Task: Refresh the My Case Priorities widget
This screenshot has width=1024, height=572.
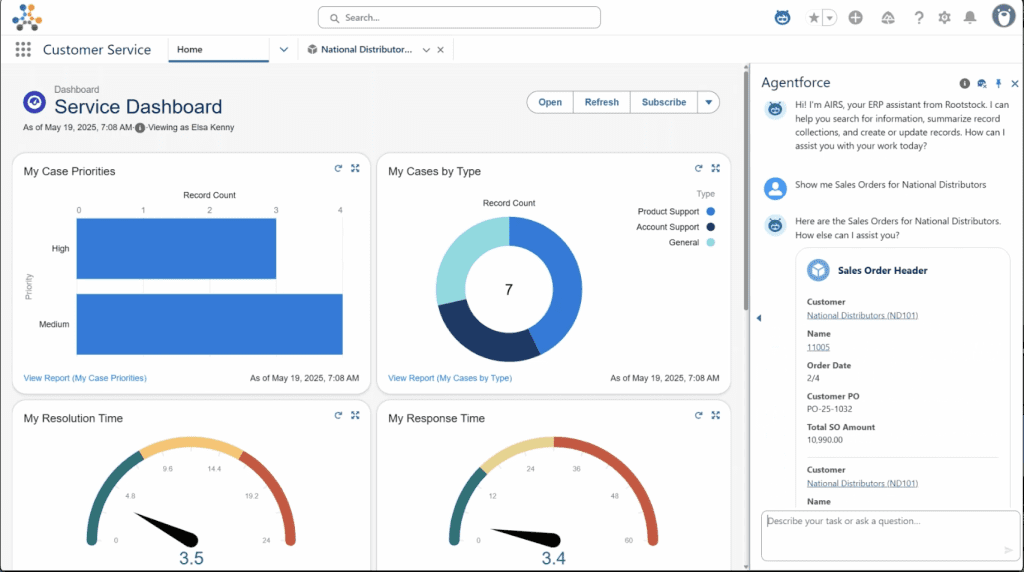Action: coord(338,168)
